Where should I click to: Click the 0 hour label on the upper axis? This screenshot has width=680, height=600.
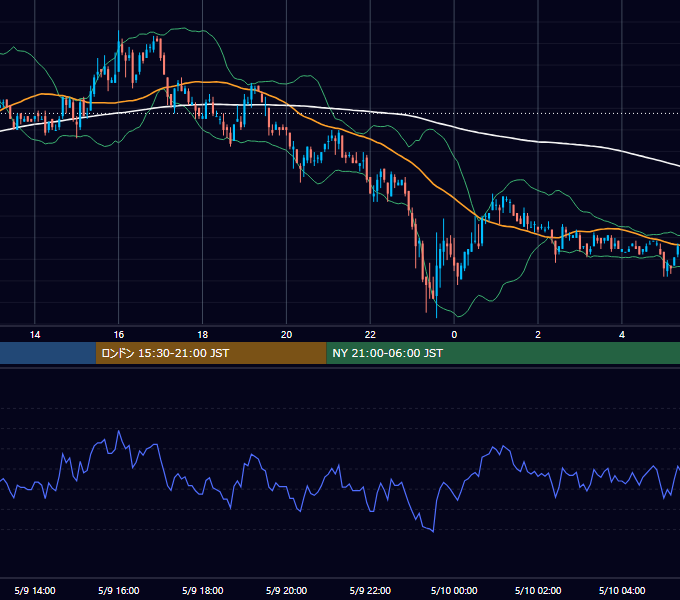(454, 335)
